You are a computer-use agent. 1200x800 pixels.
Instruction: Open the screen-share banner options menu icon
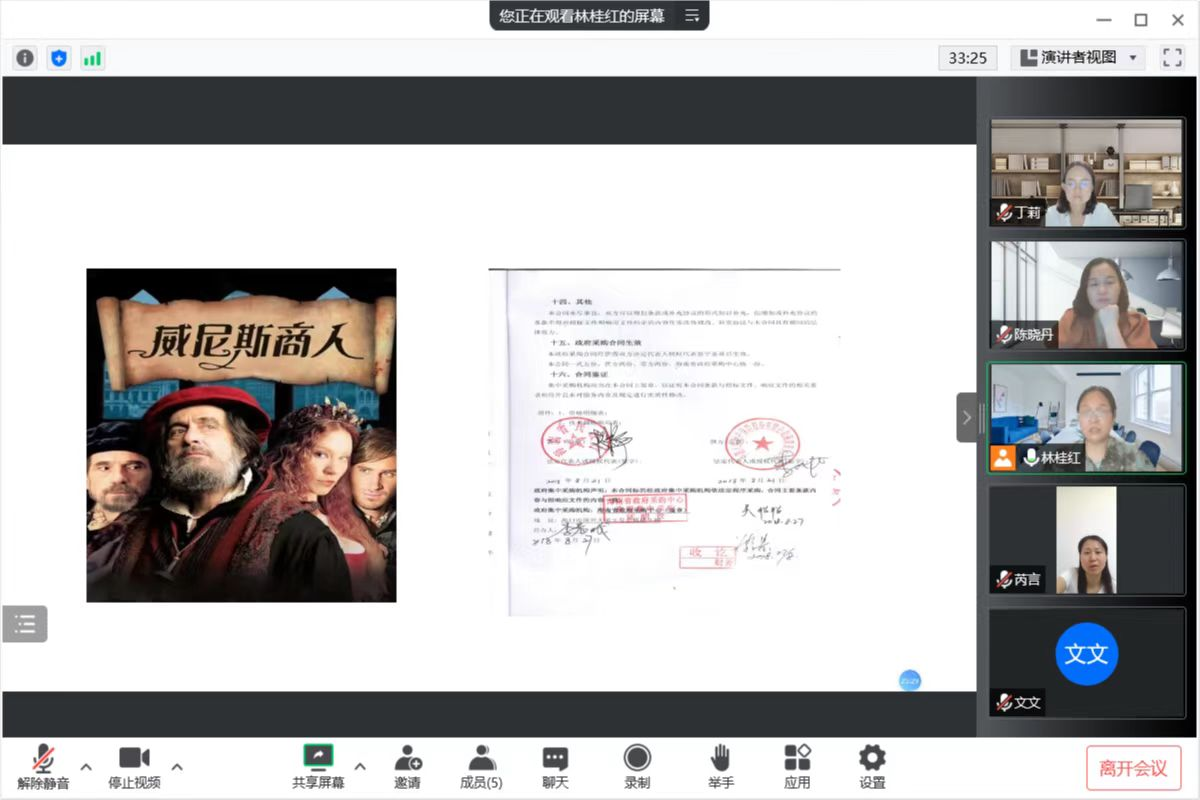point(691,15)
